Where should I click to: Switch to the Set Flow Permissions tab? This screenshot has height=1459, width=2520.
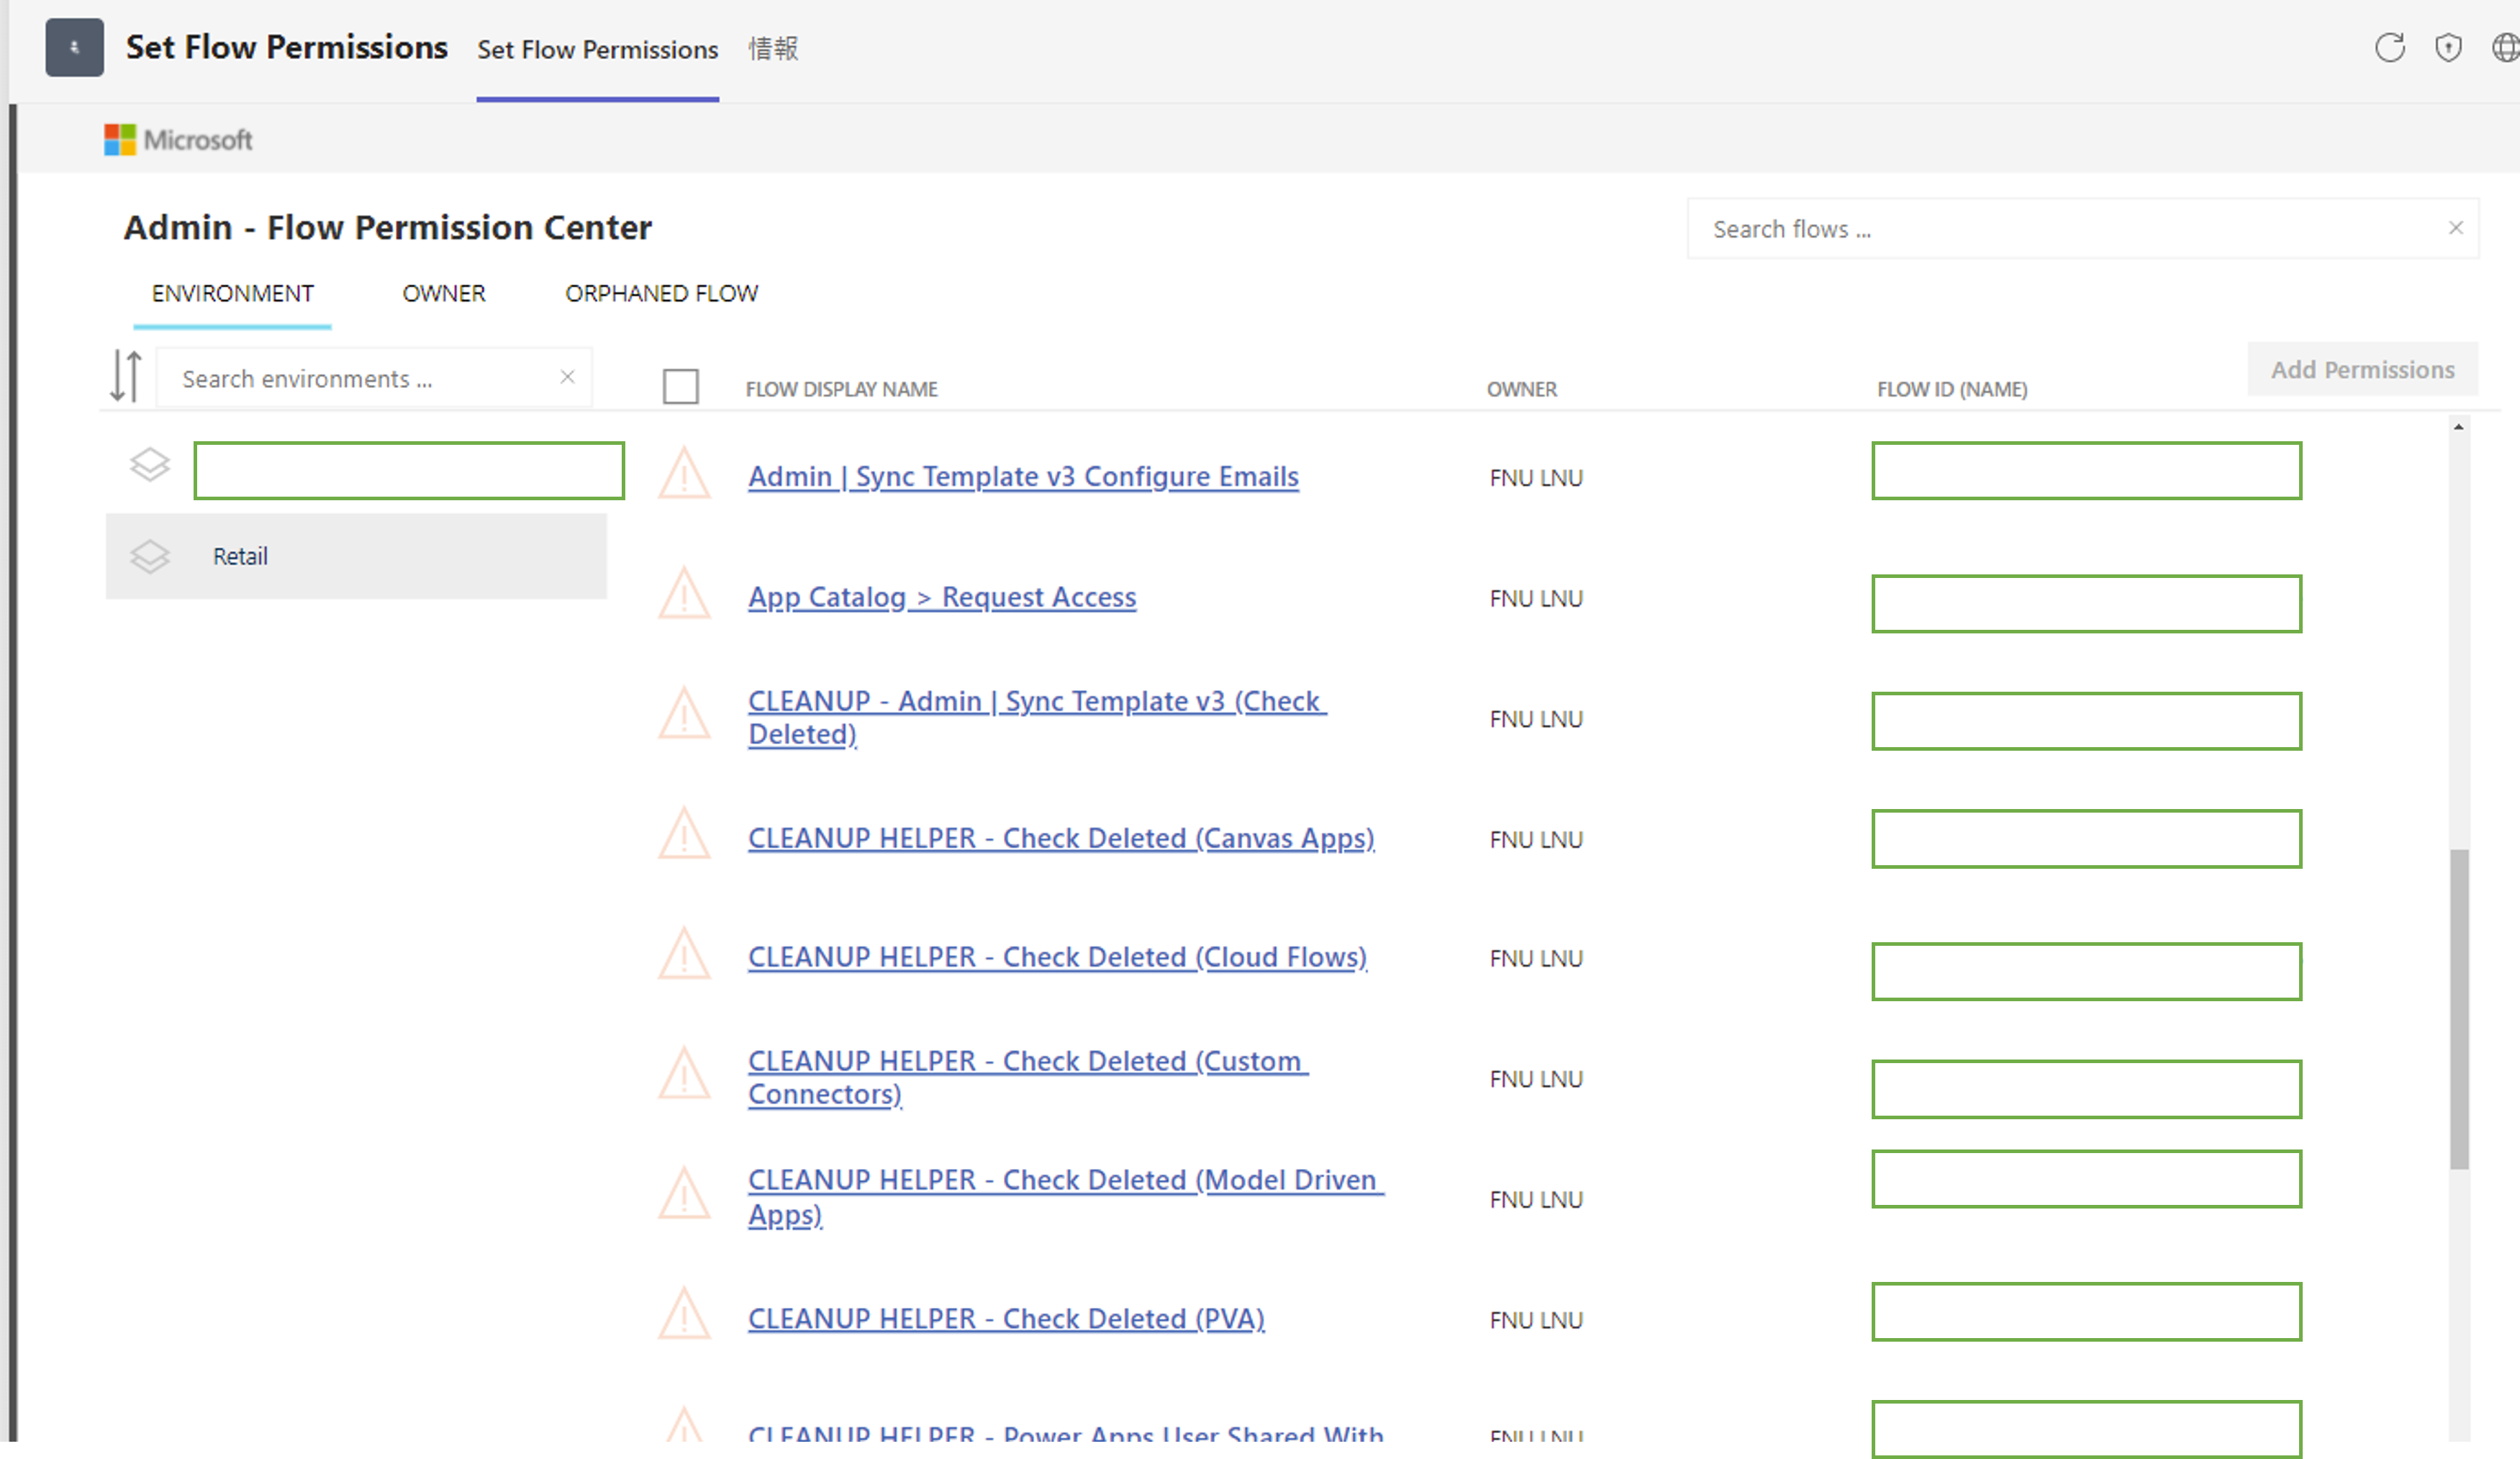tap(597, 49)
